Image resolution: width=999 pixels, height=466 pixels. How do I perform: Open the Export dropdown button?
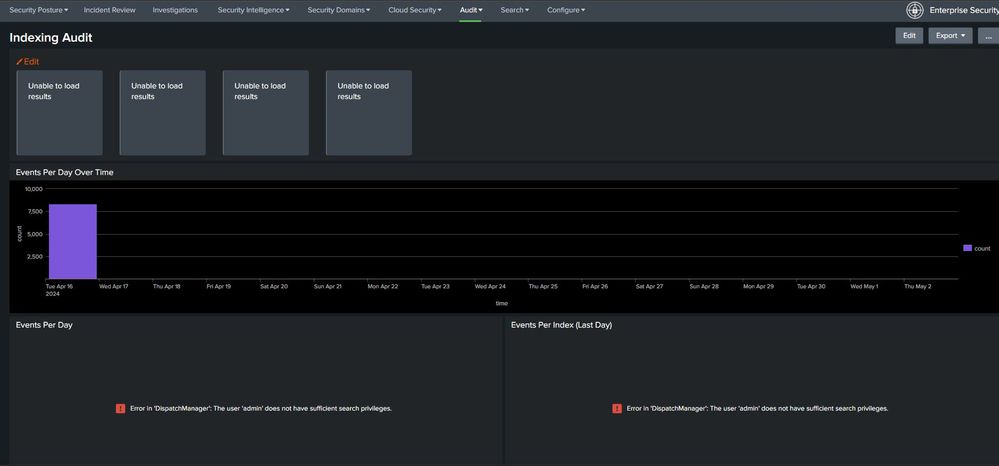950,36
